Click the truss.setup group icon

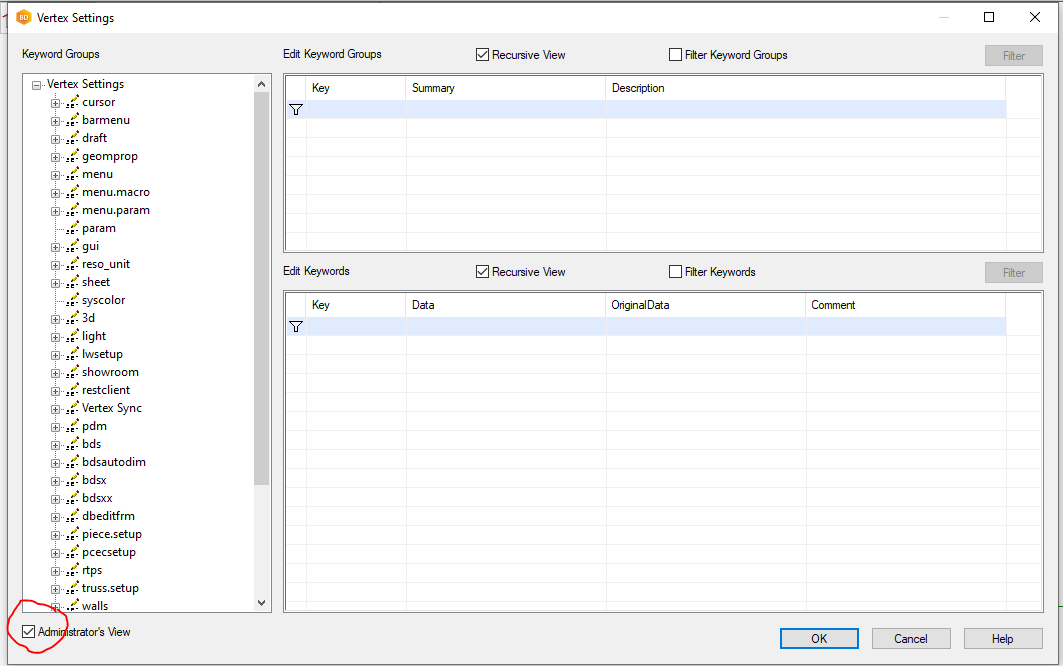point(72,588)
